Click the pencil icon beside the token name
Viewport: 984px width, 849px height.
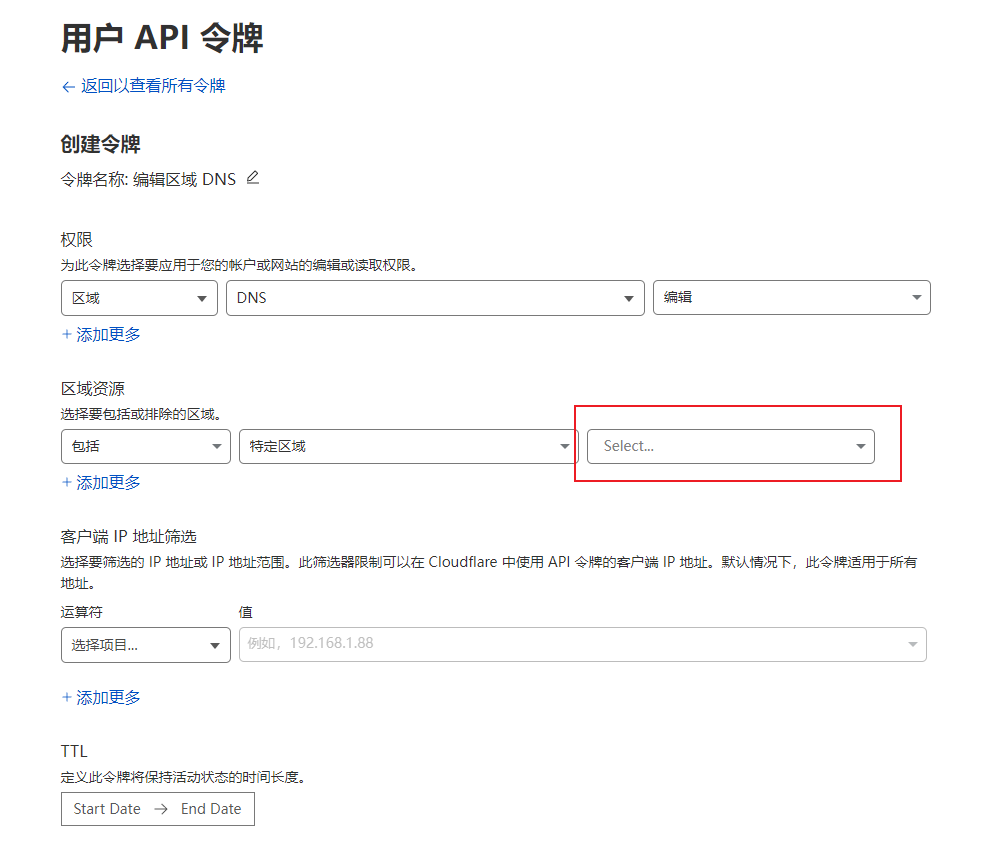tap(252, 178)
